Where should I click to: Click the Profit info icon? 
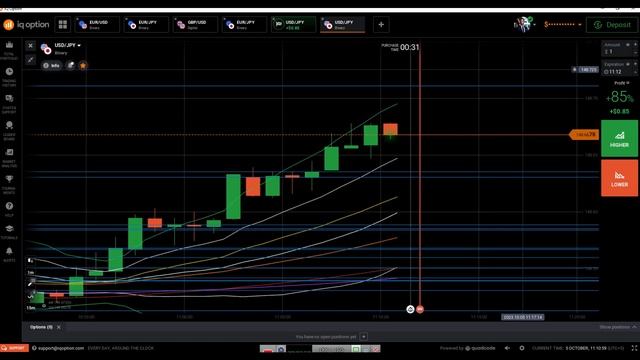point(628,83)
